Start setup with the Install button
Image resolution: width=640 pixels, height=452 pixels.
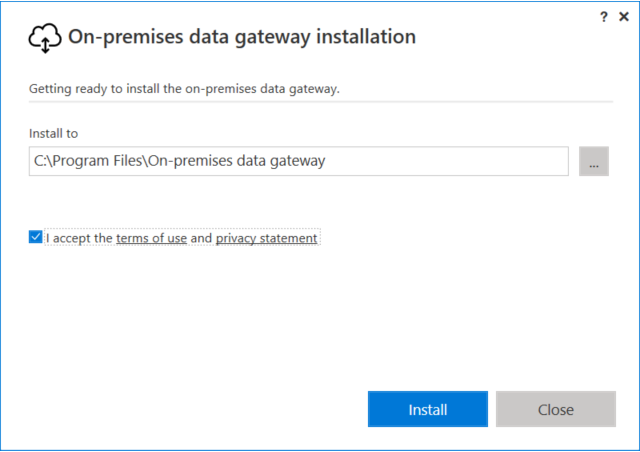[x=427, y=409]
